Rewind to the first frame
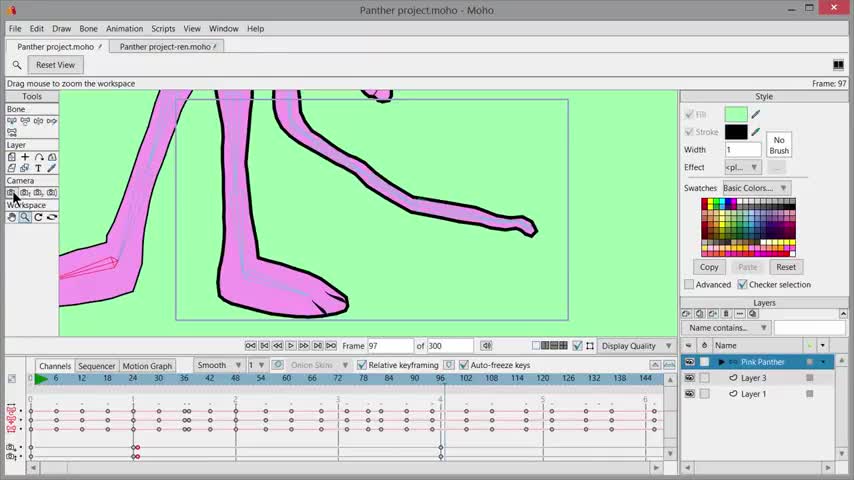Screen dimensions: 854x480 (251, 346)
